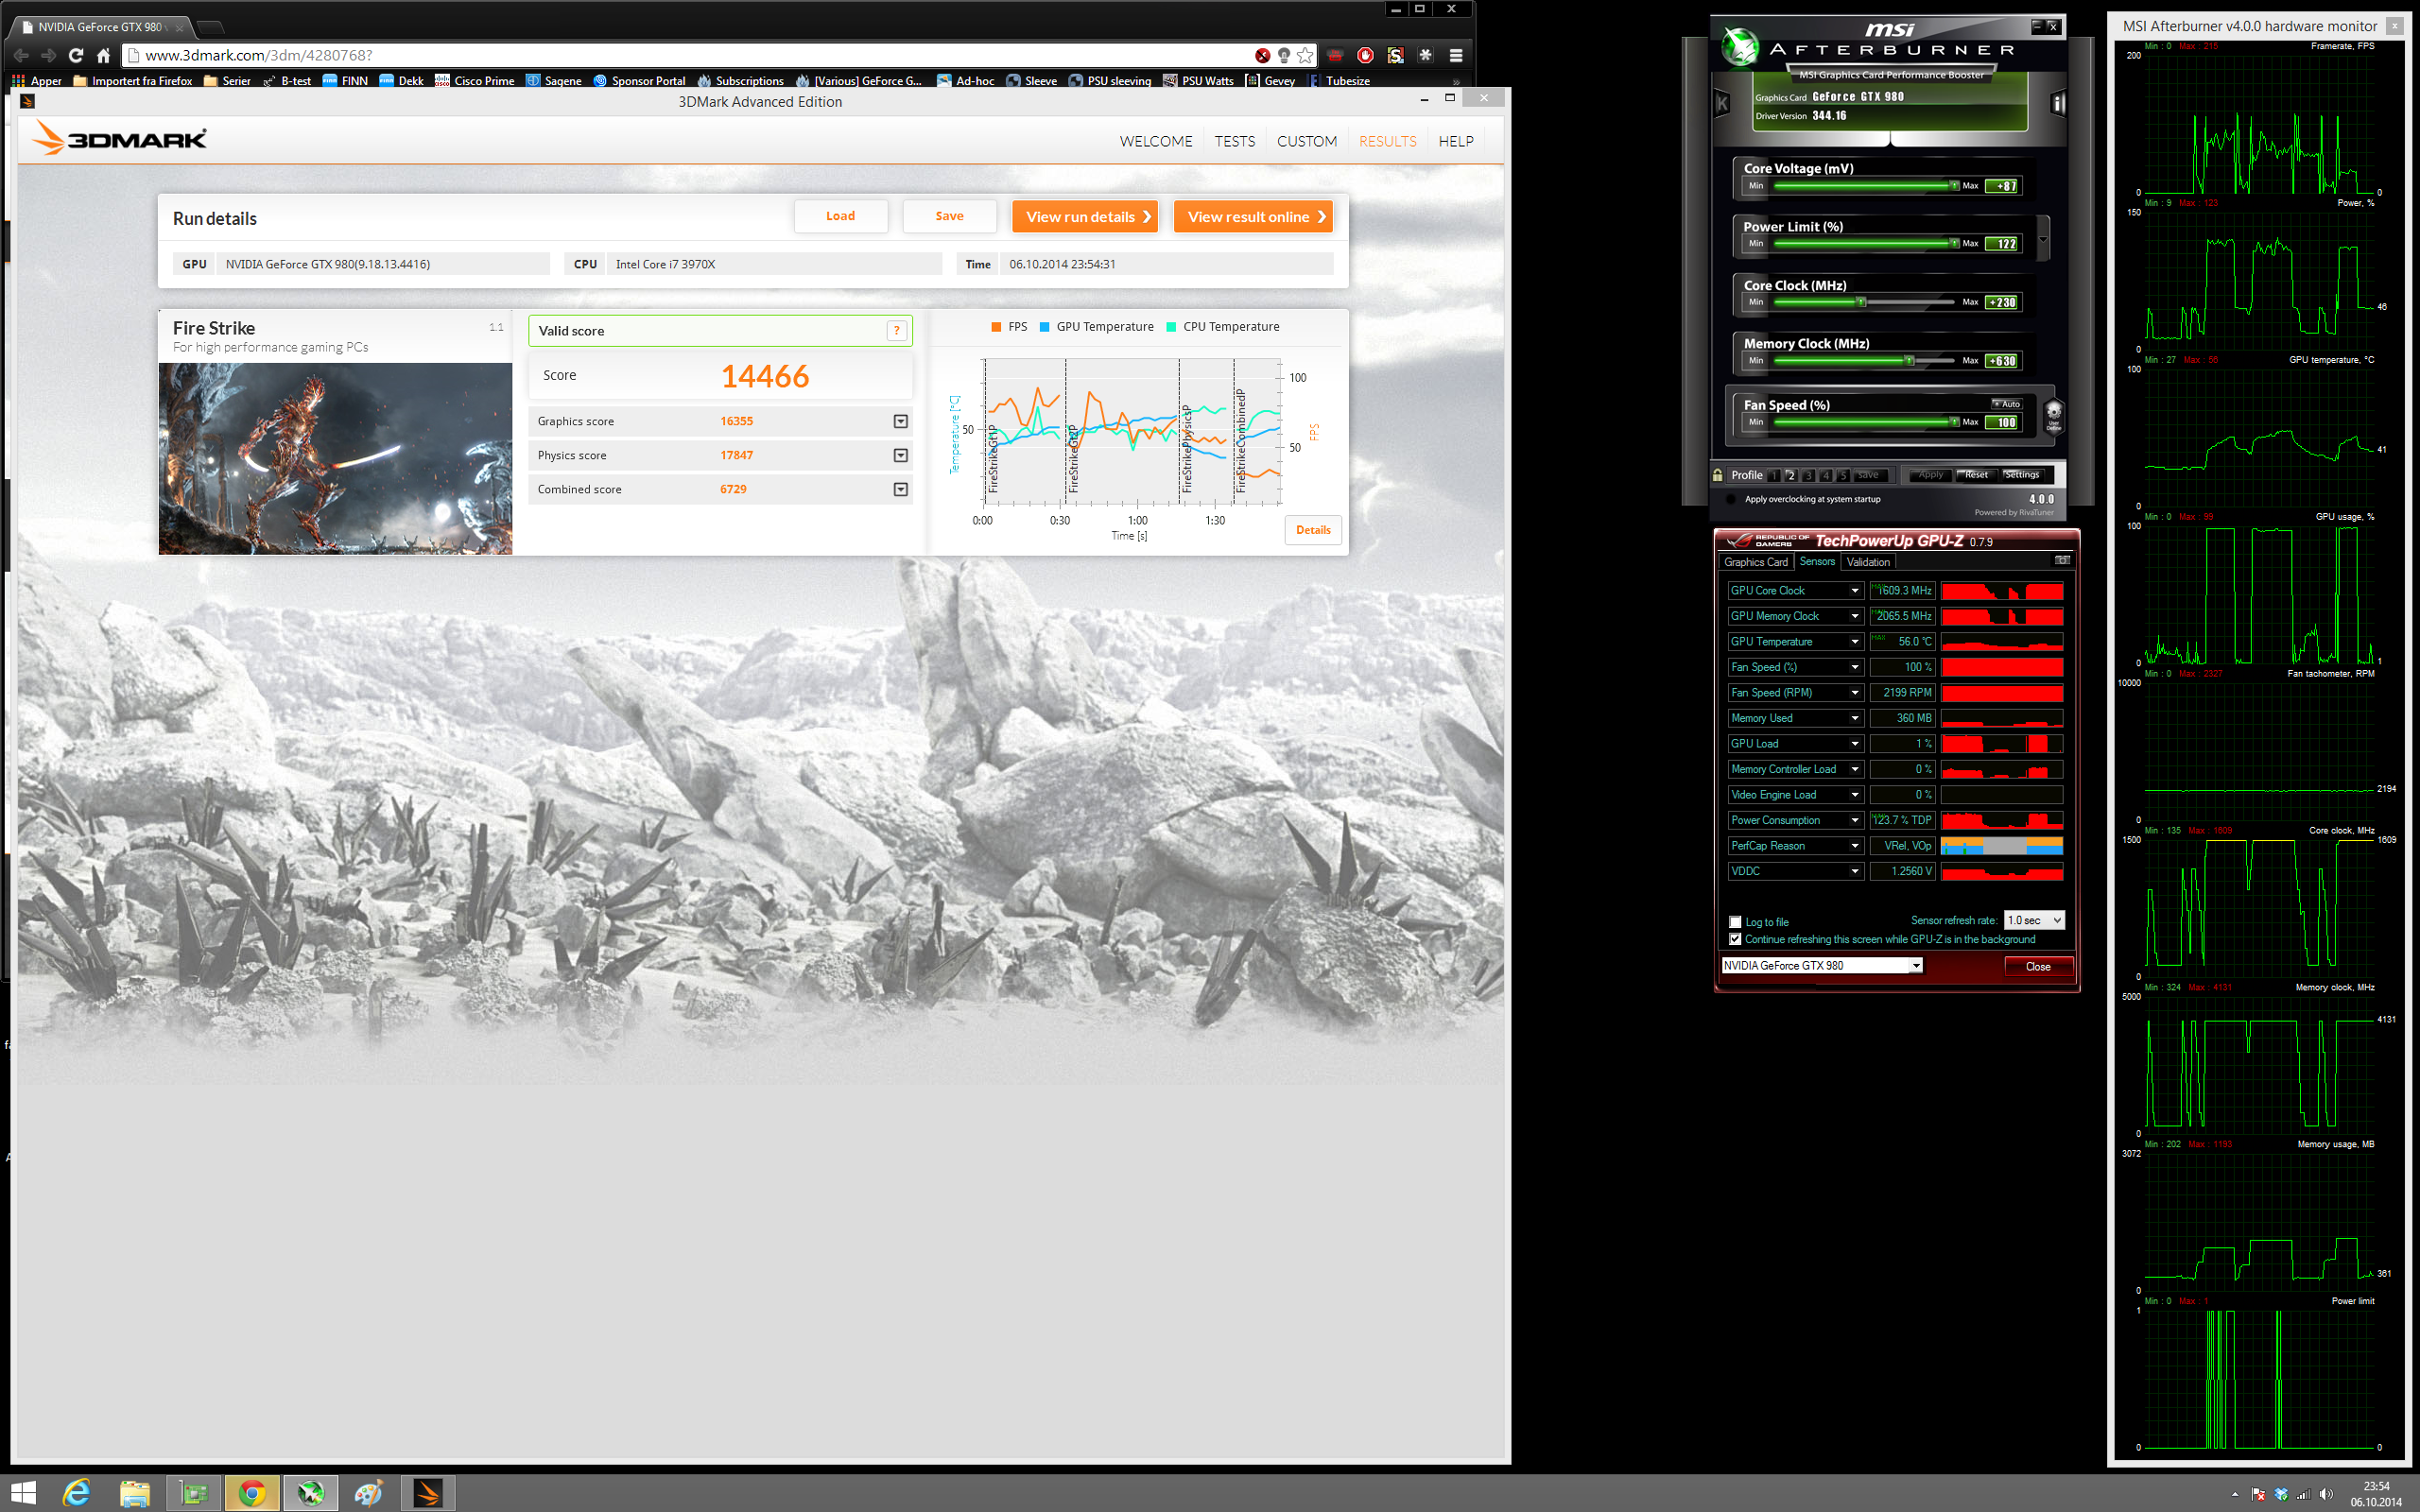Select Afterburner profile slot 2

tap(1791, 475)
